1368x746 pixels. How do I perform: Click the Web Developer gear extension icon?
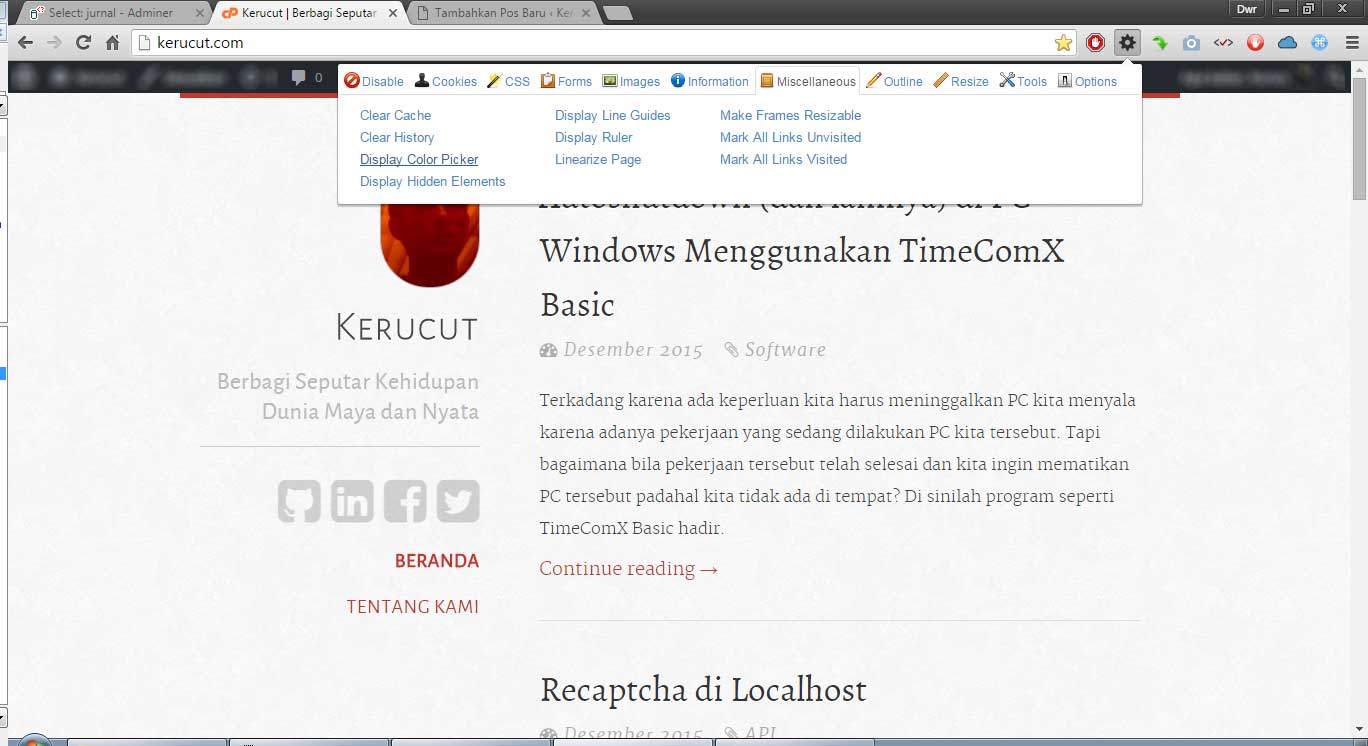[x=1127, y=43]
